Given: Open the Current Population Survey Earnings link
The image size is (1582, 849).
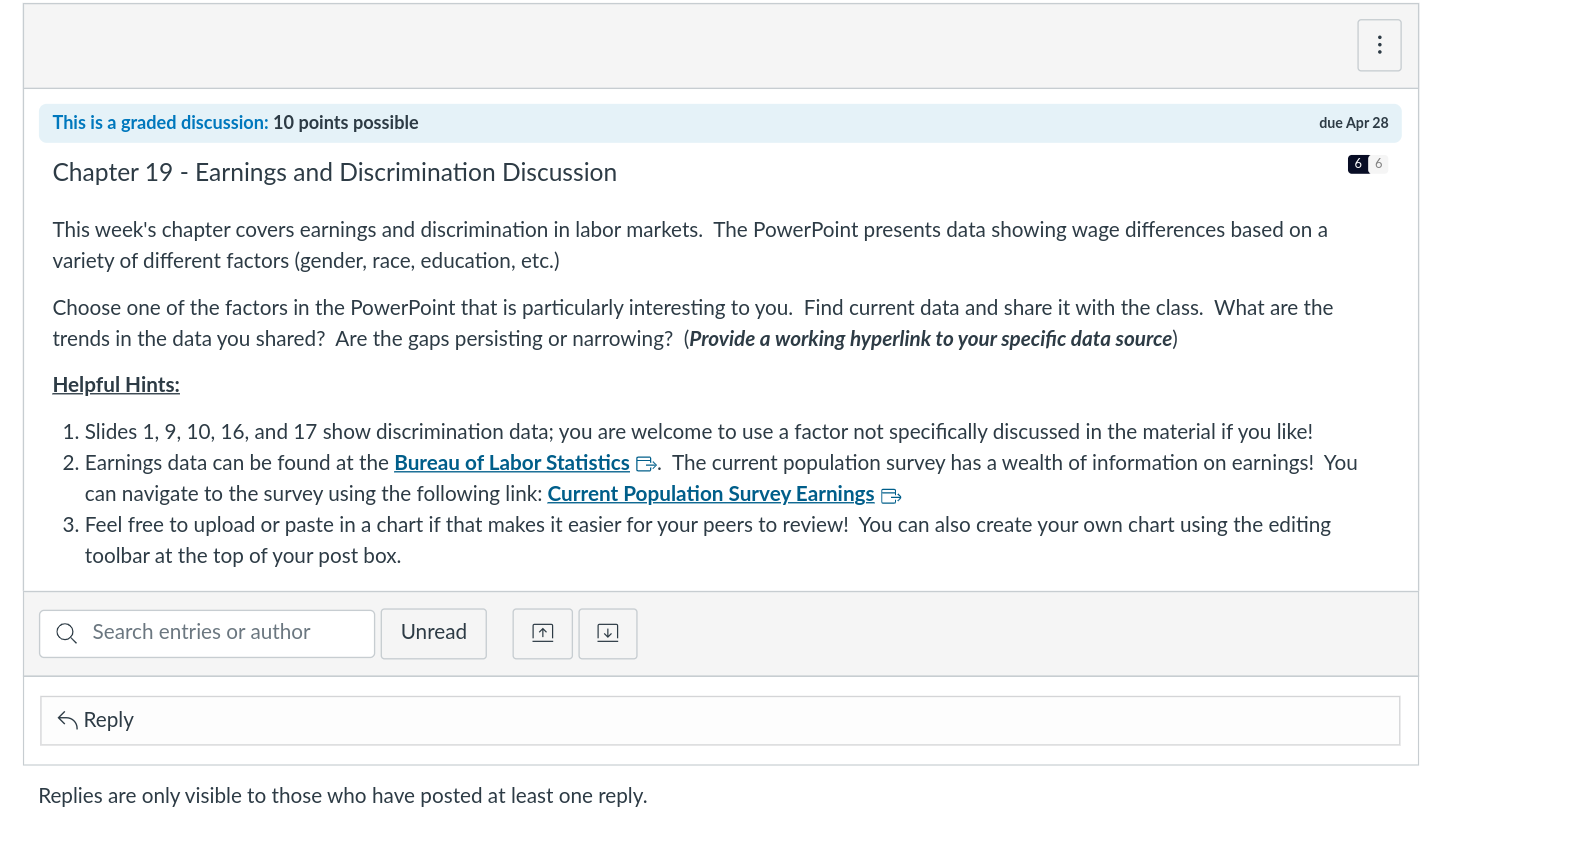Looking at the screenshot, I should [x=710, y=494].
